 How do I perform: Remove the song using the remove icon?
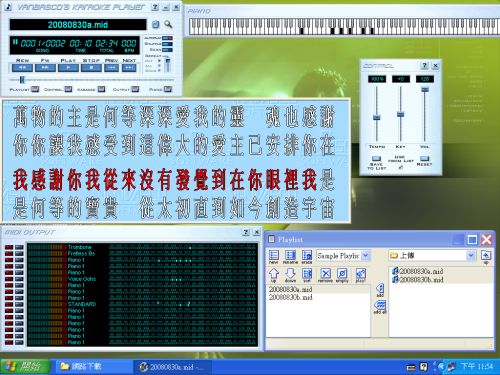[x=325, y=274]
